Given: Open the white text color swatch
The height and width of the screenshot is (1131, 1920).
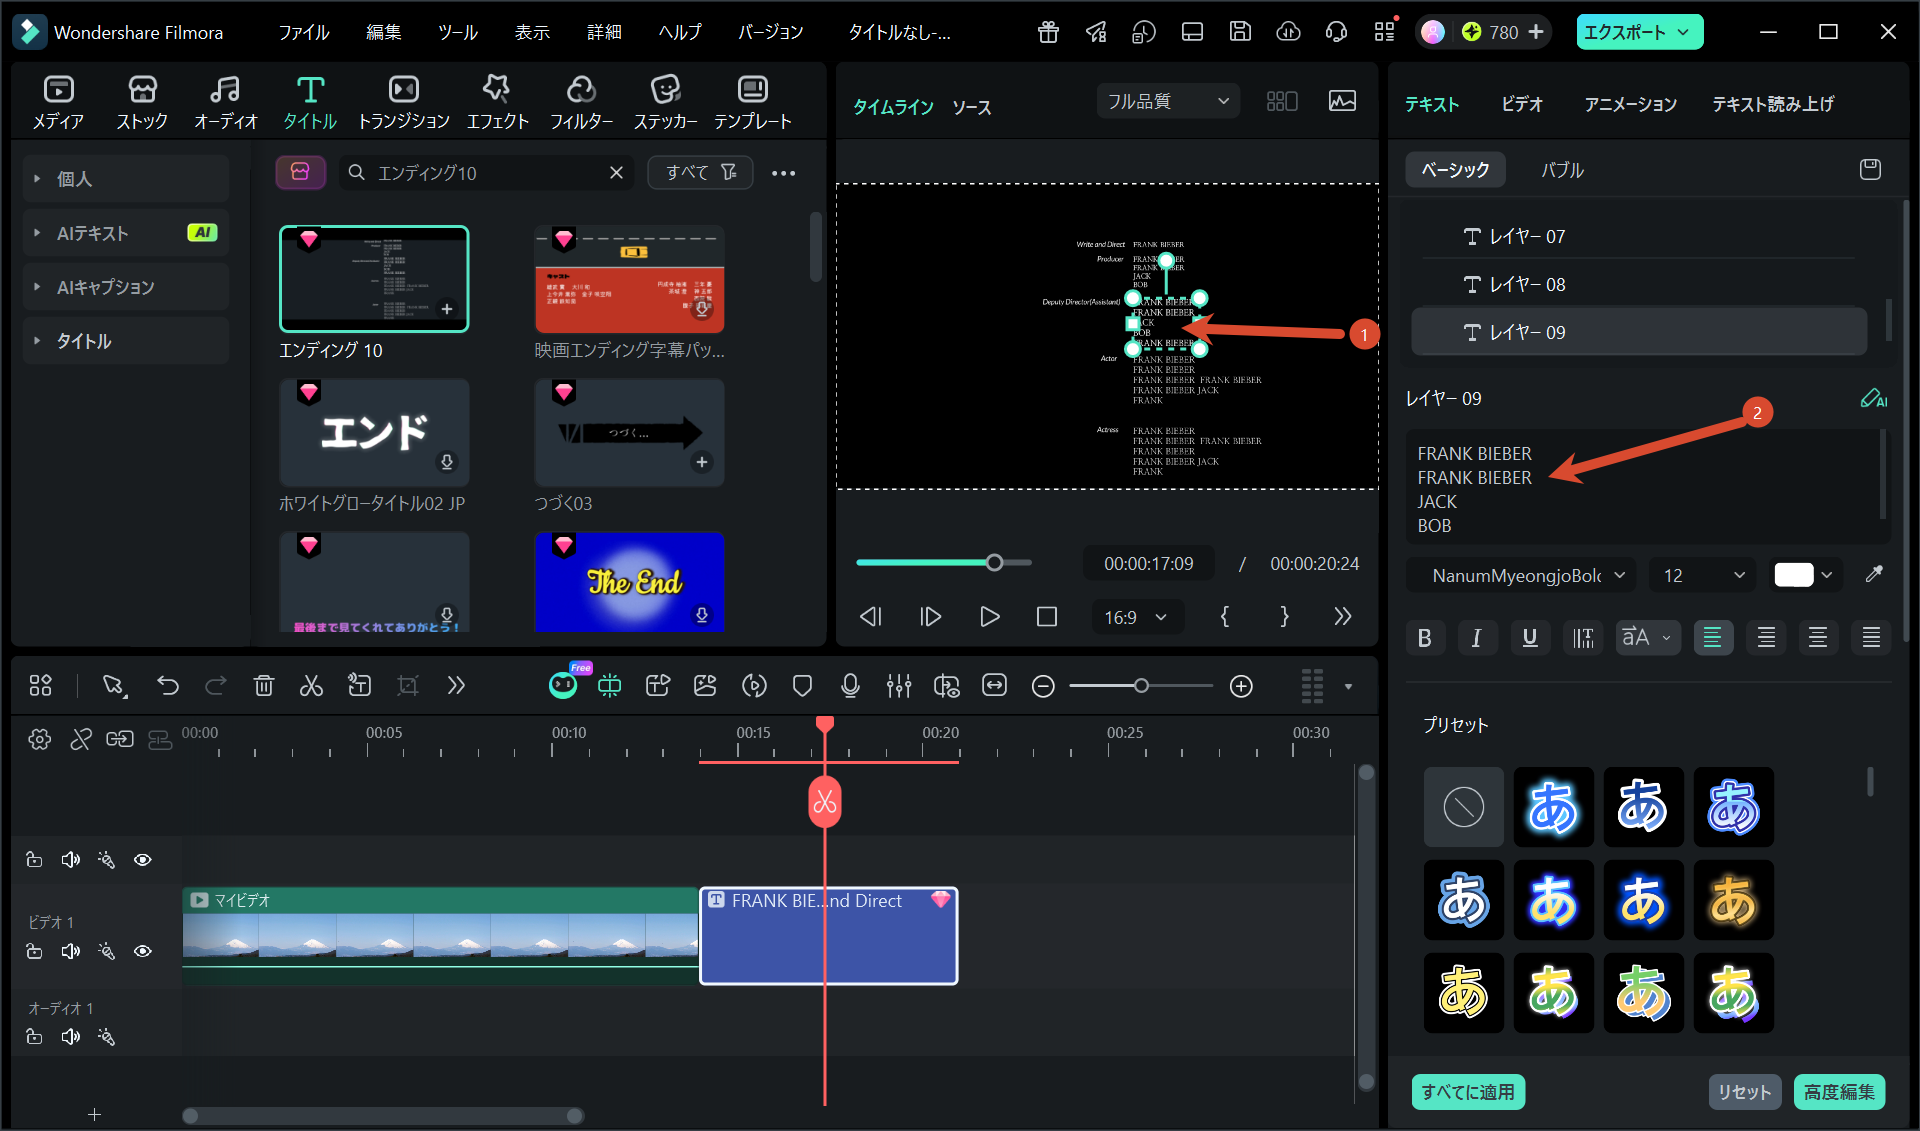Looking at the screenshot, I should pyautogui.click(x=1794, y=575).
